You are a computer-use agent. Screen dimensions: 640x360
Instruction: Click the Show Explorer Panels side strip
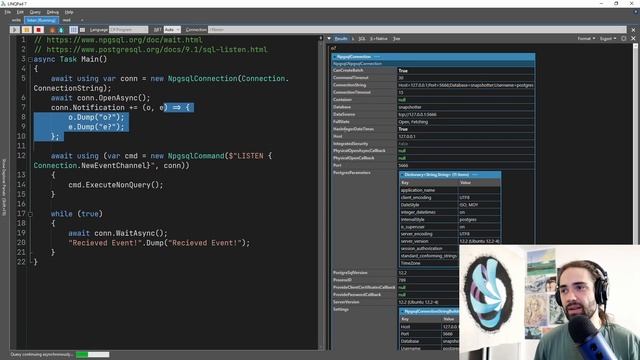coord(4,187)
